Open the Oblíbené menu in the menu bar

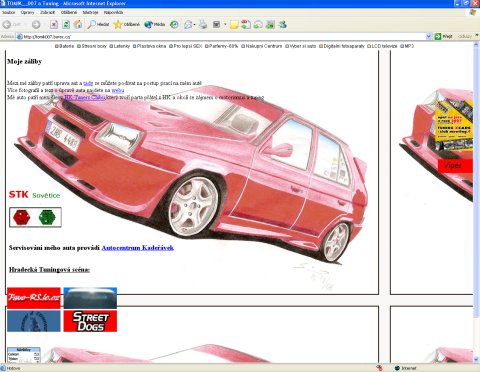coord(69,12)
